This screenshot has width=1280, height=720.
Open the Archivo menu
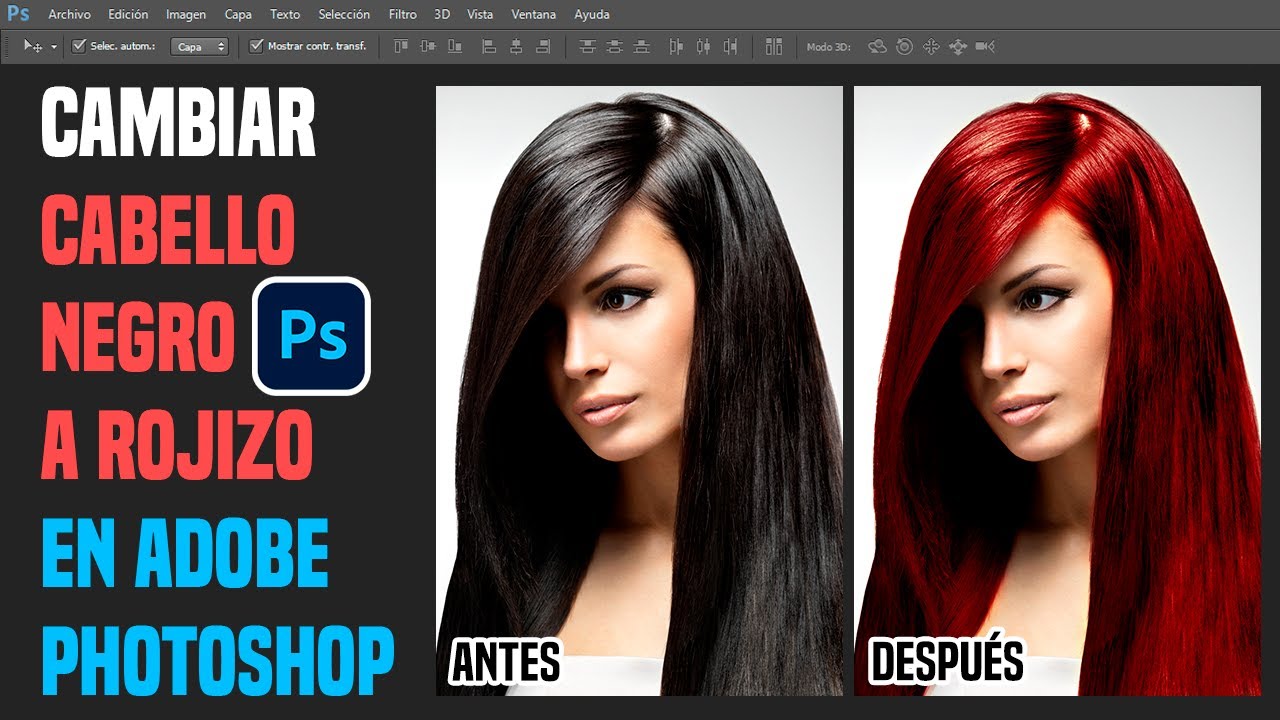pyautogui.click(x=69, y=15)
